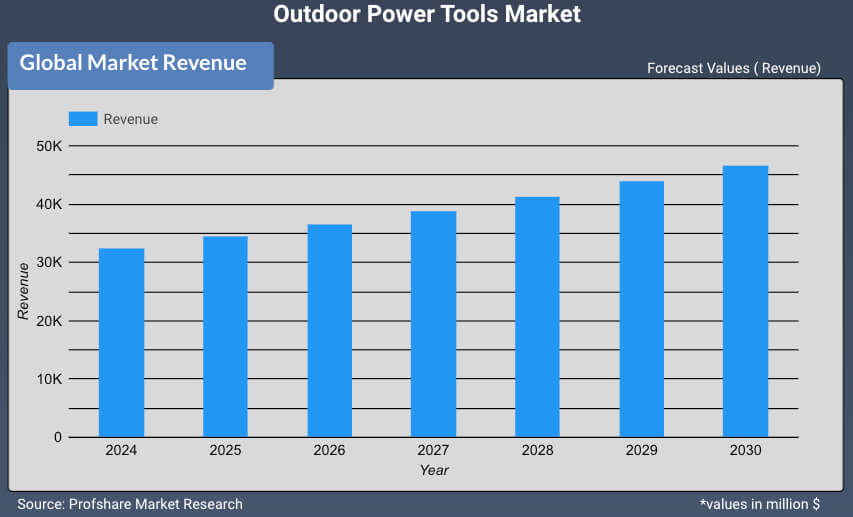Click the 2028 x-axis label
This screenshot has height=517, width=853.
click(x=537, y=450)
